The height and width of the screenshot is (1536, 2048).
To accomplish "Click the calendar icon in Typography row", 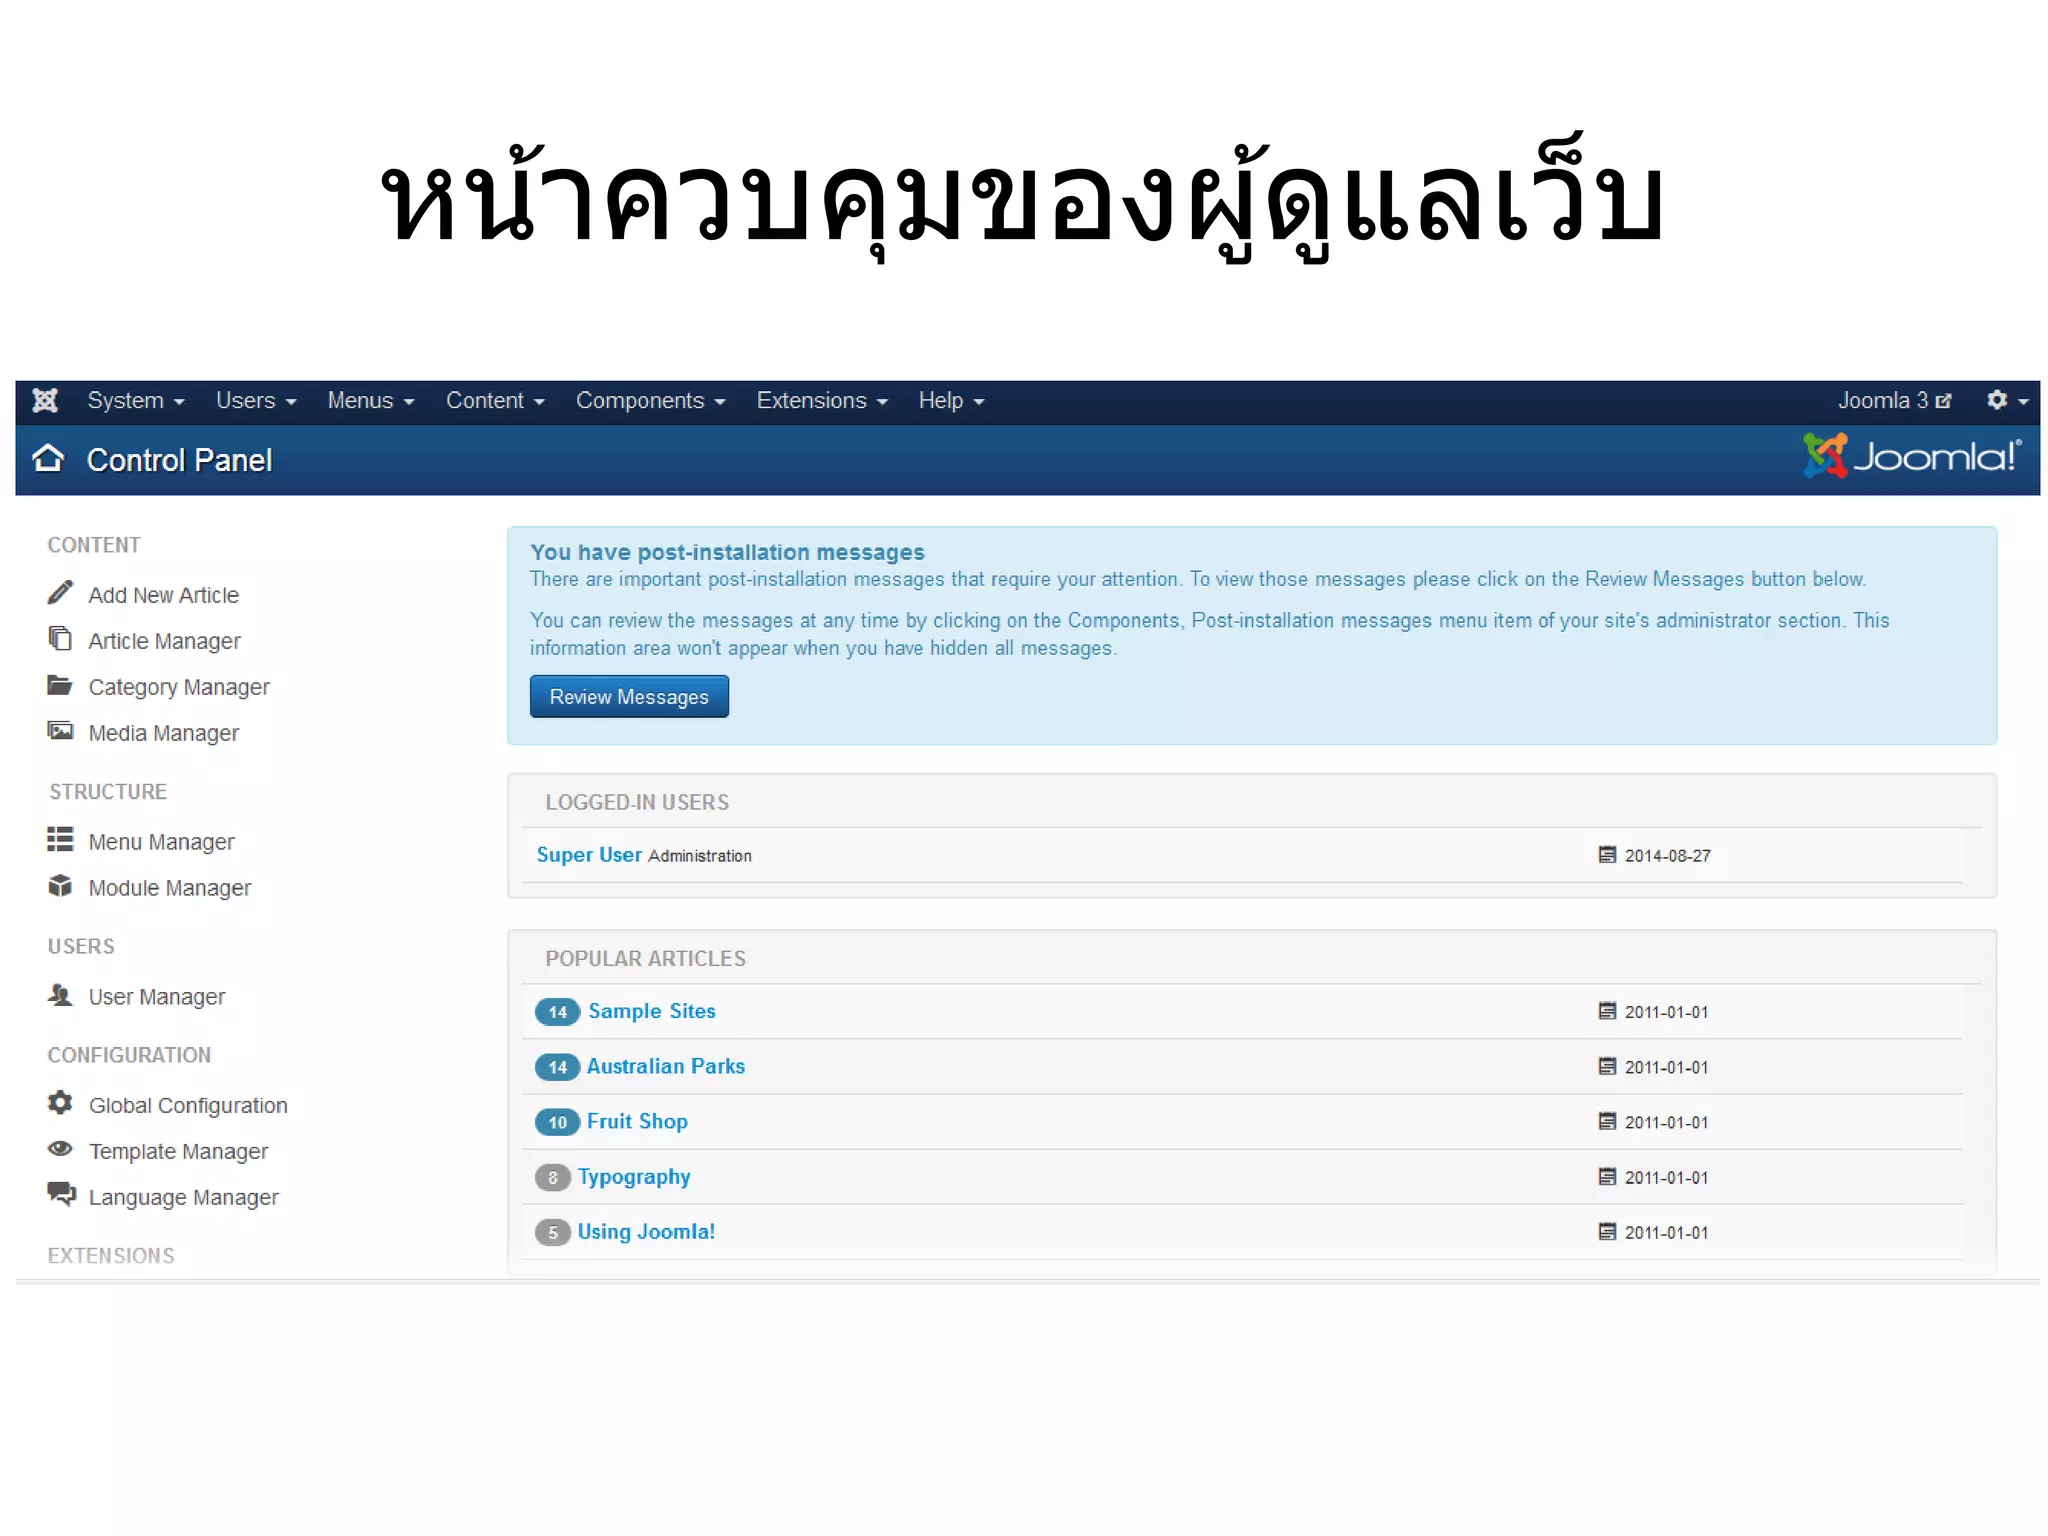I will (x=1607, y=1176).
